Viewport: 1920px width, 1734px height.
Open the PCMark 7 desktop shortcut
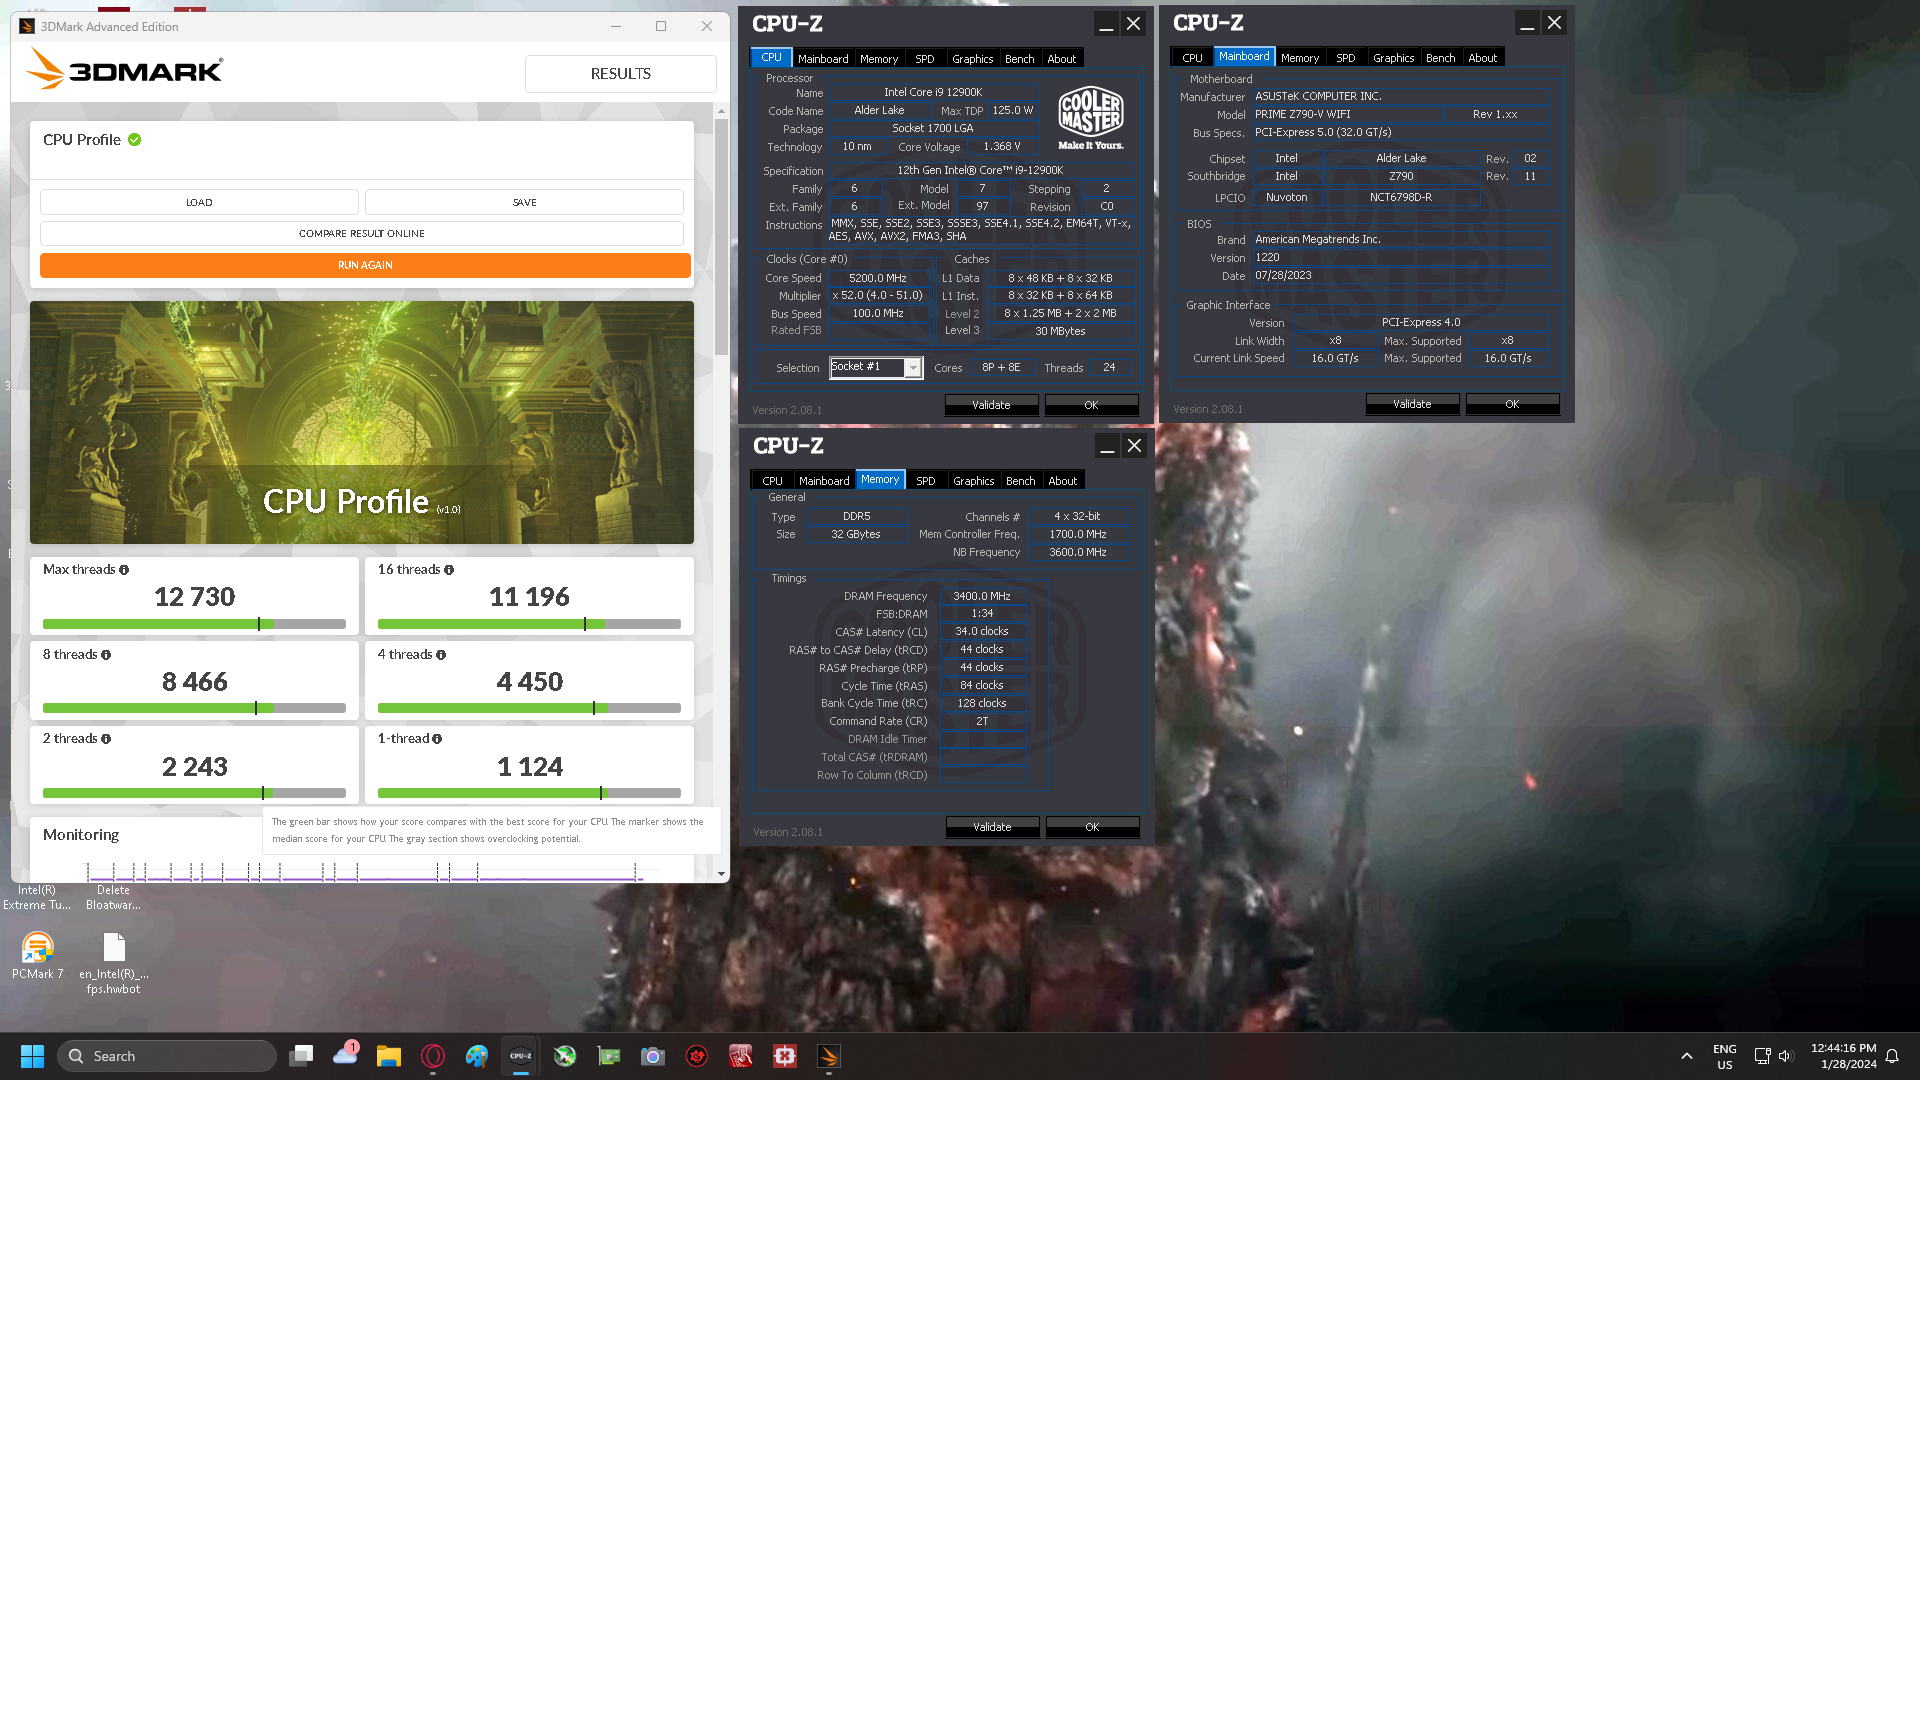pyautogui.click(x=37, y=956)
